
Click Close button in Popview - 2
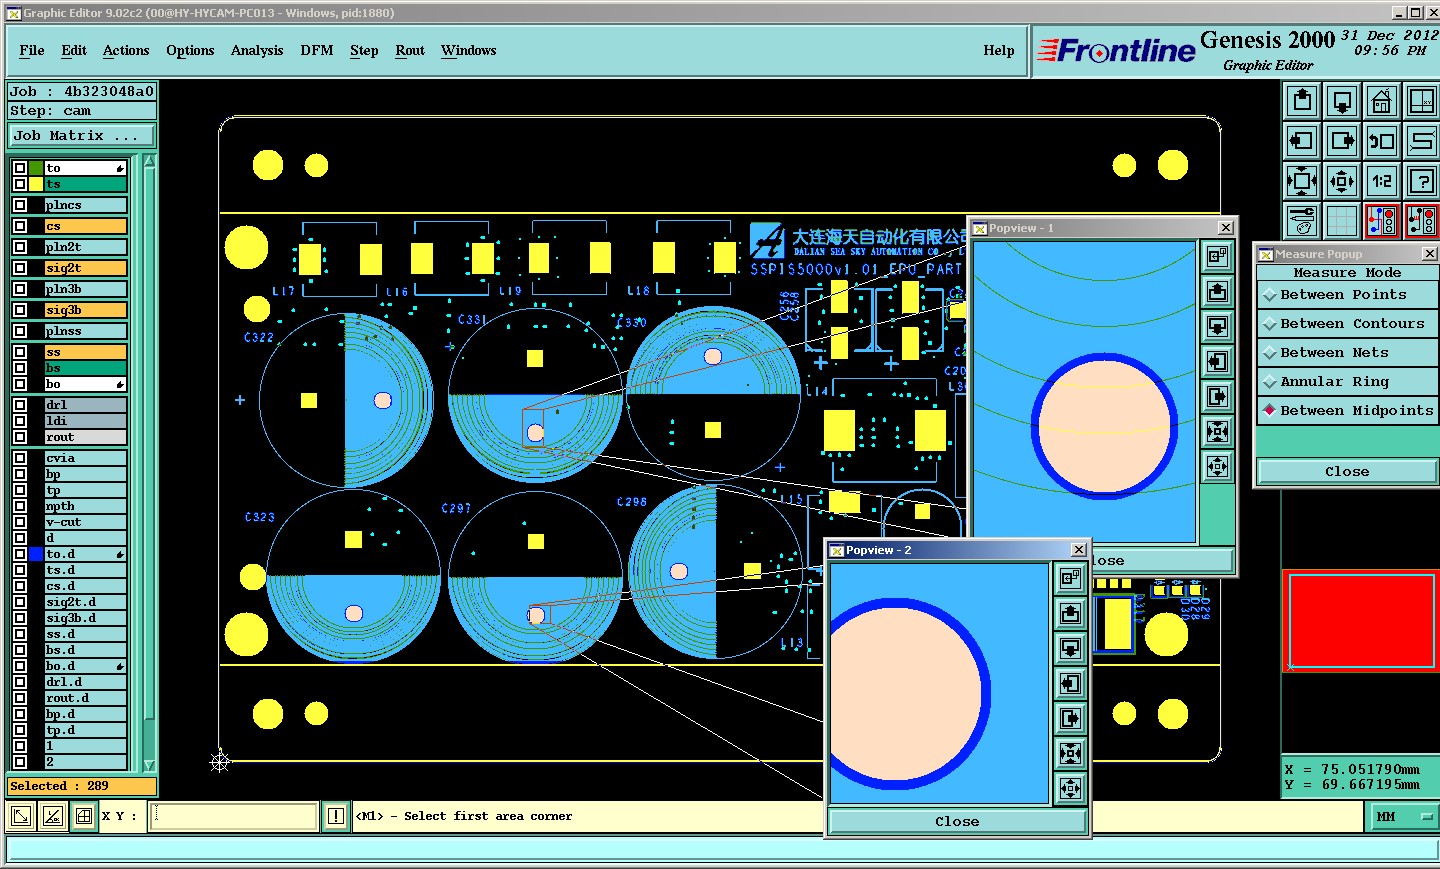957,822
